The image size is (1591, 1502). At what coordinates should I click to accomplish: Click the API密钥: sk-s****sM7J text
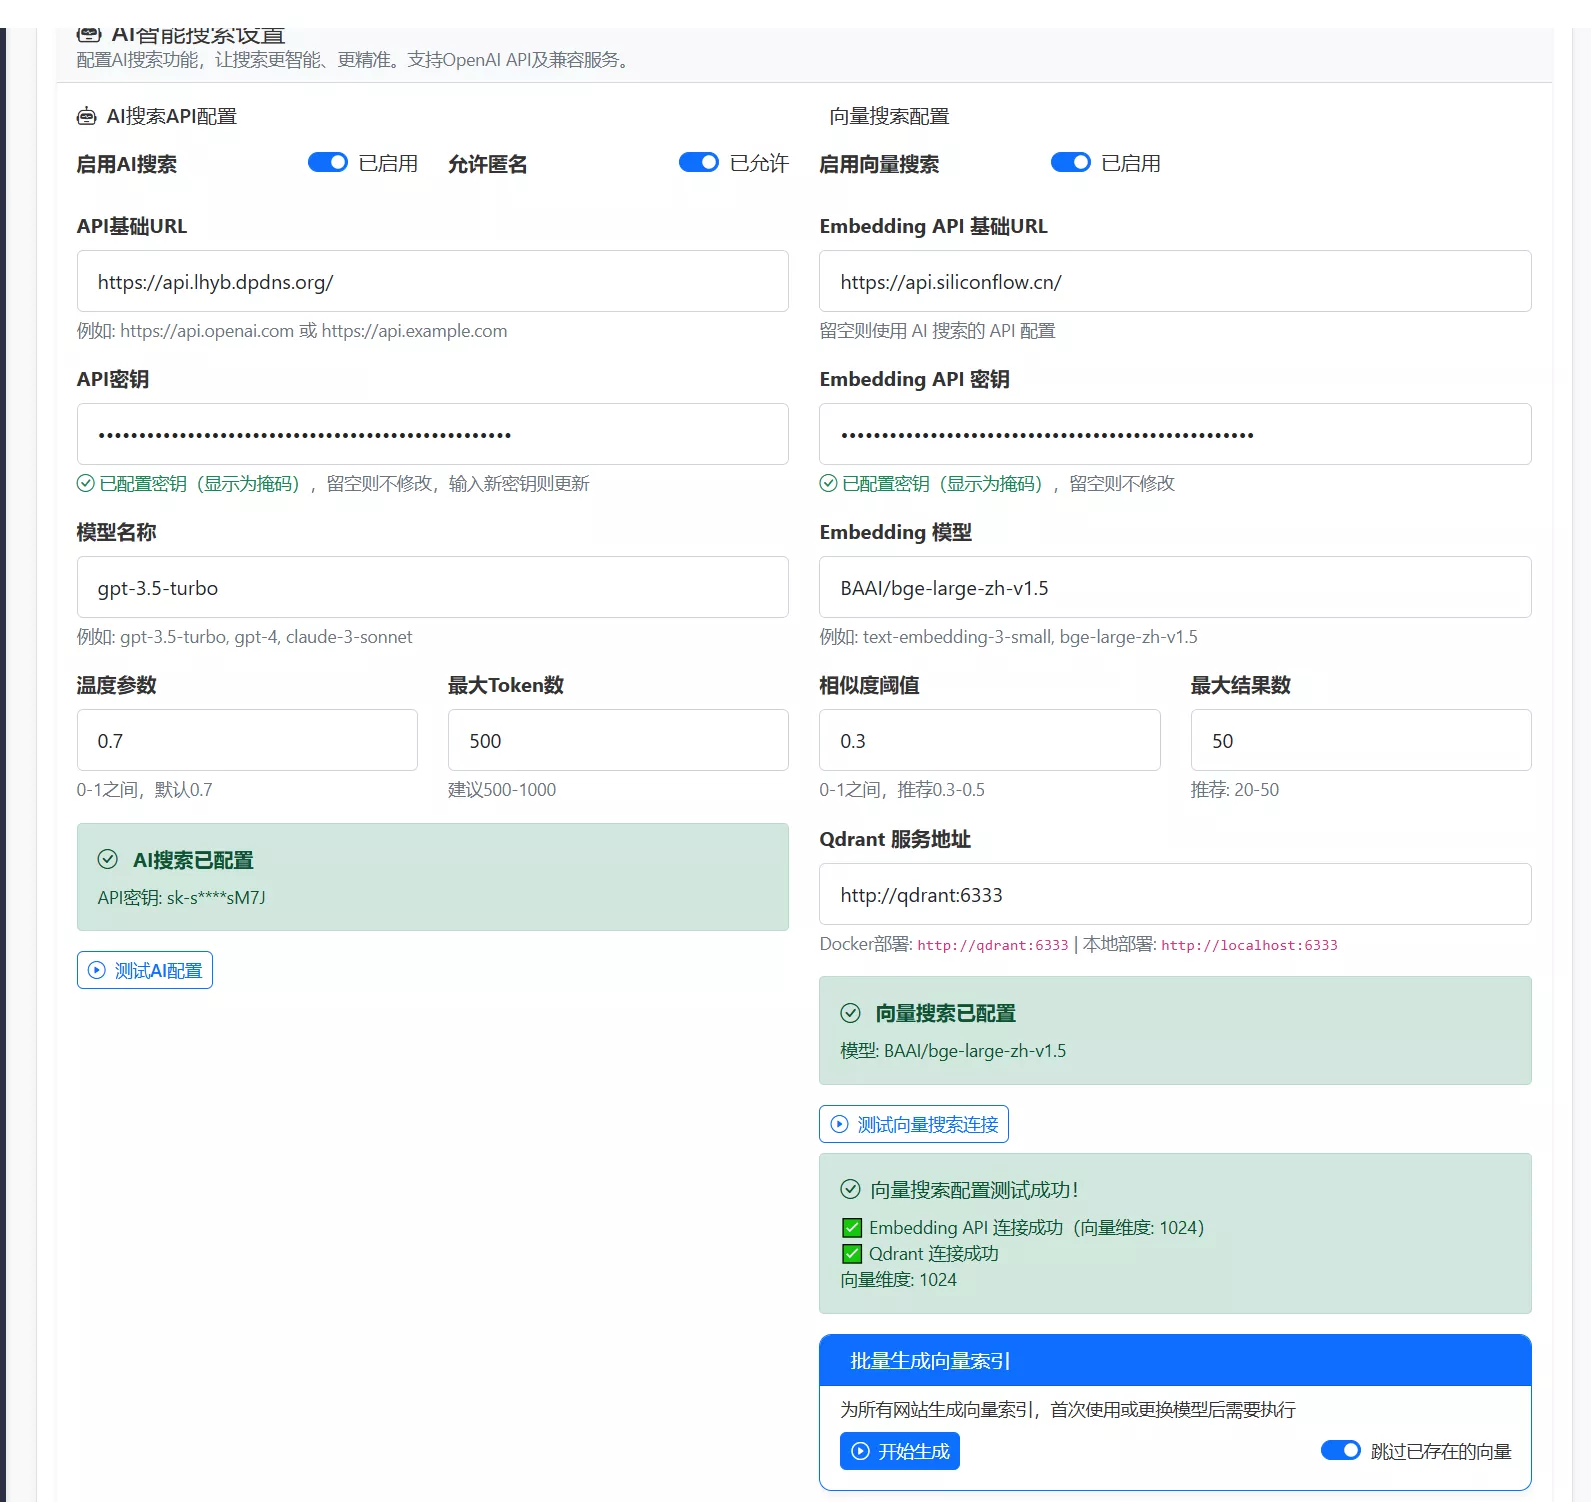click(x=181, y=897)
